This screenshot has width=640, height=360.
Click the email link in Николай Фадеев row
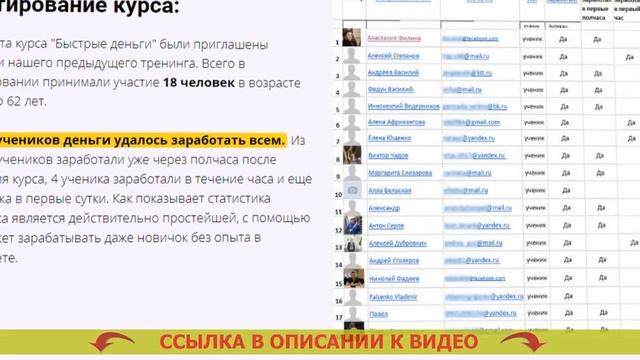475,279
